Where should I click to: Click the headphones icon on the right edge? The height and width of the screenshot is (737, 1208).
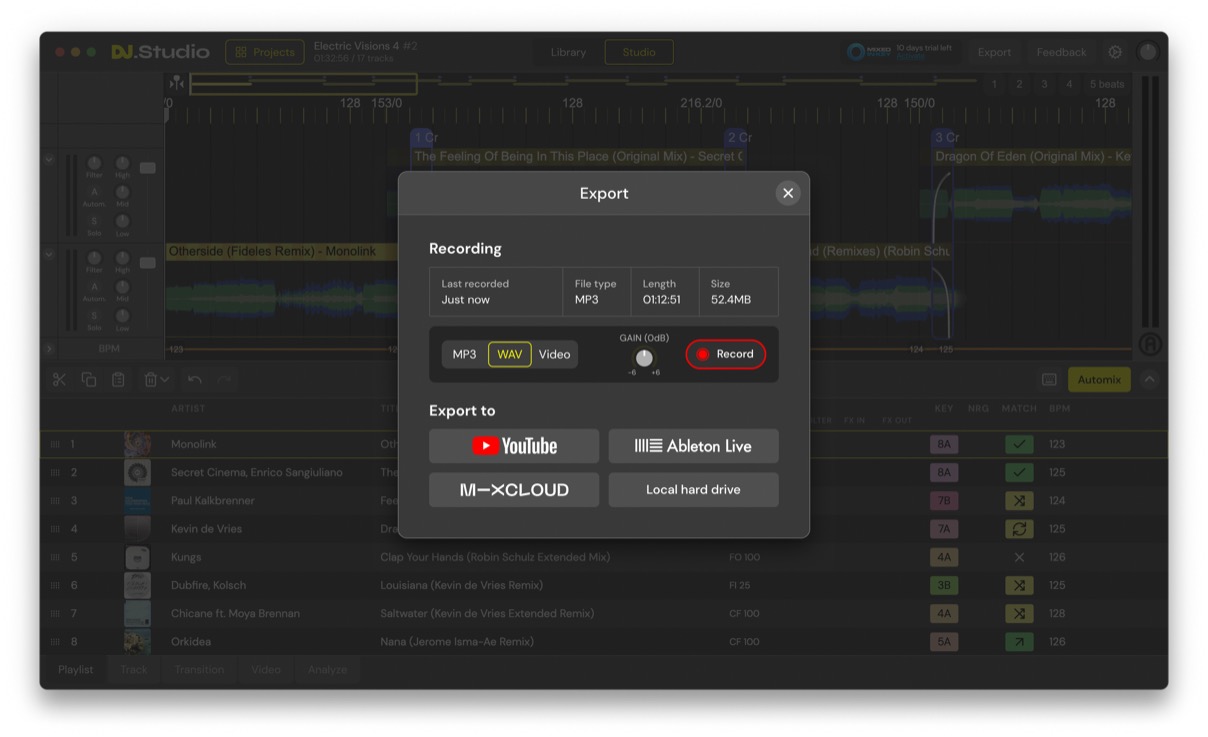(1150, 343)
